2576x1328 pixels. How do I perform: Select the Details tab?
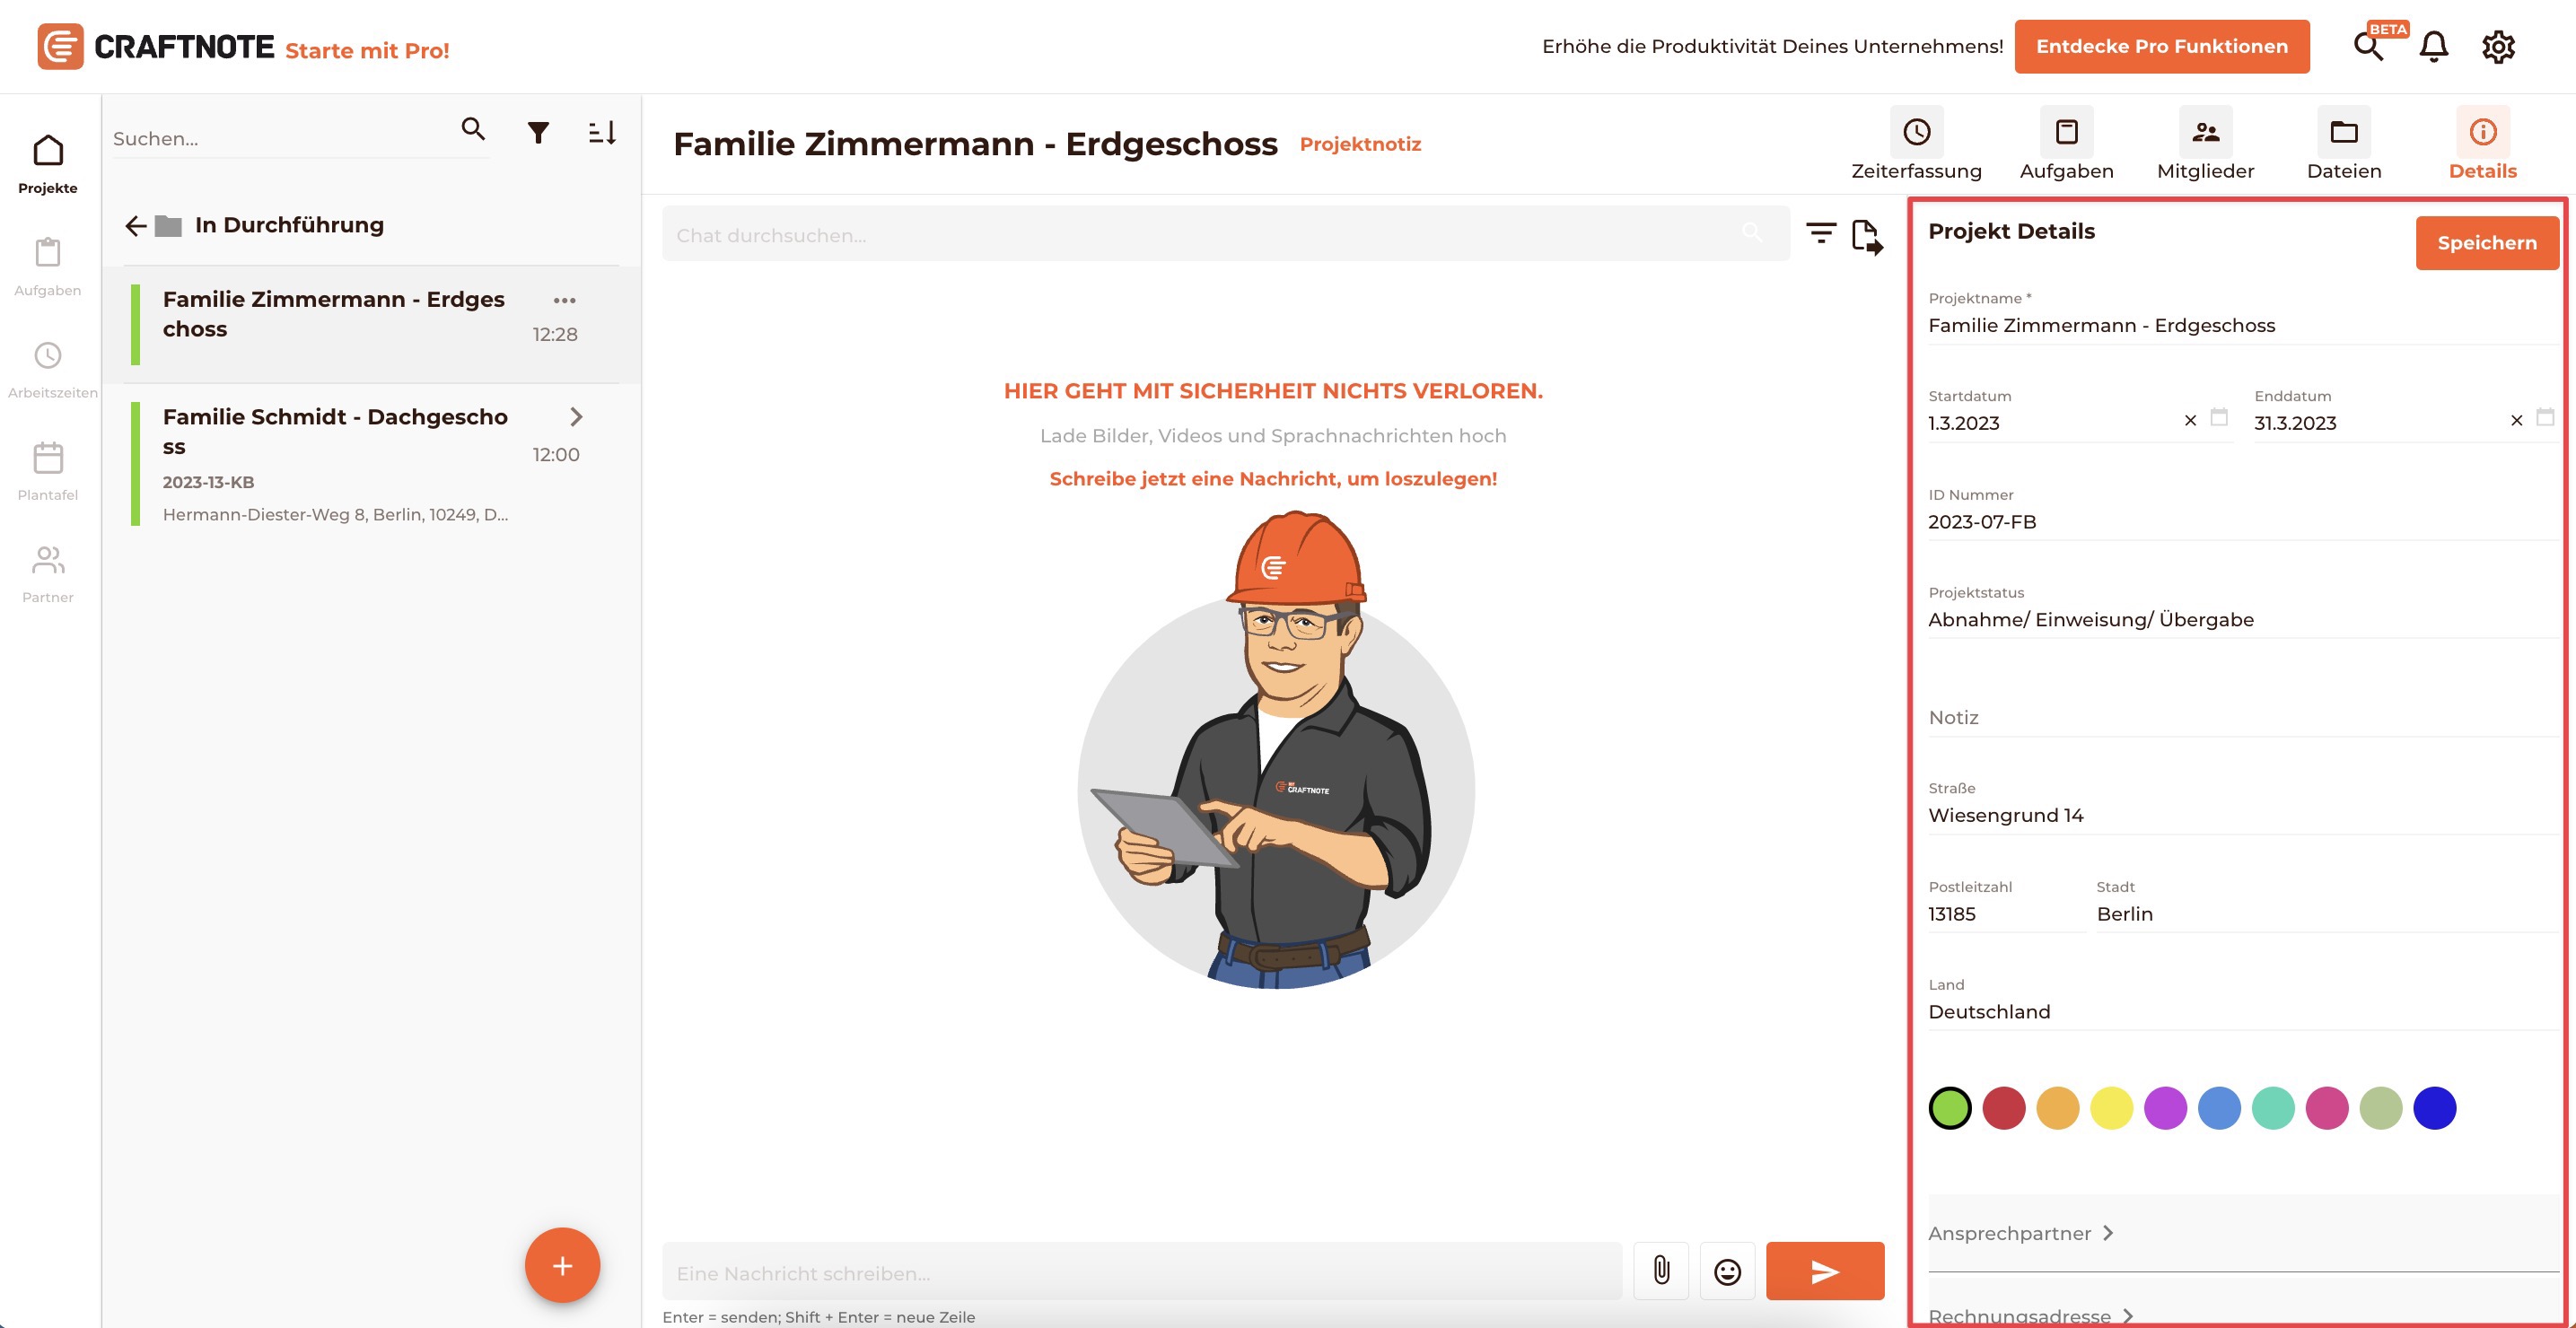pyautogui.click(x=2482, y=145)
